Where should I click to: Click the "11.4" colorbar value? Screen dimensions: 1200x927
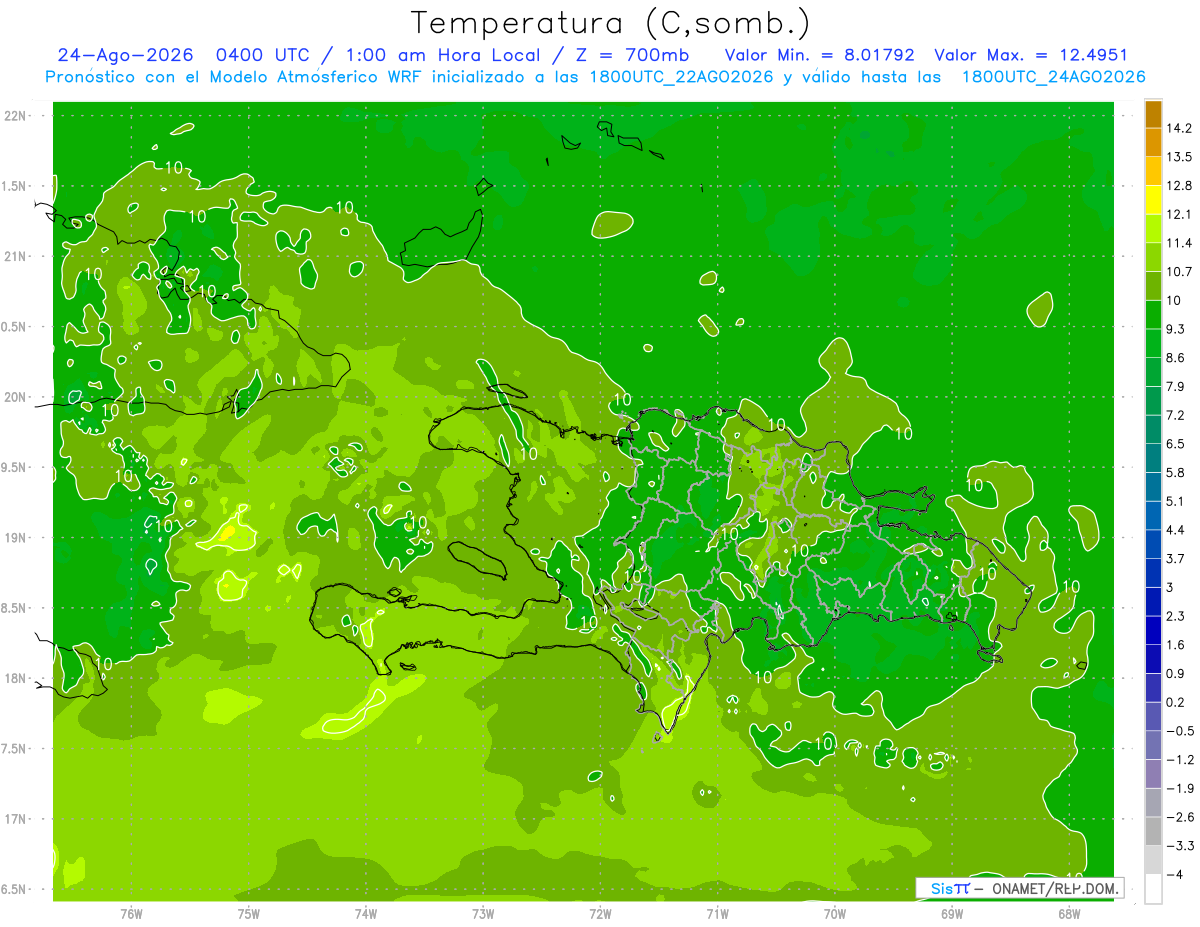[x=1180, y=243]
